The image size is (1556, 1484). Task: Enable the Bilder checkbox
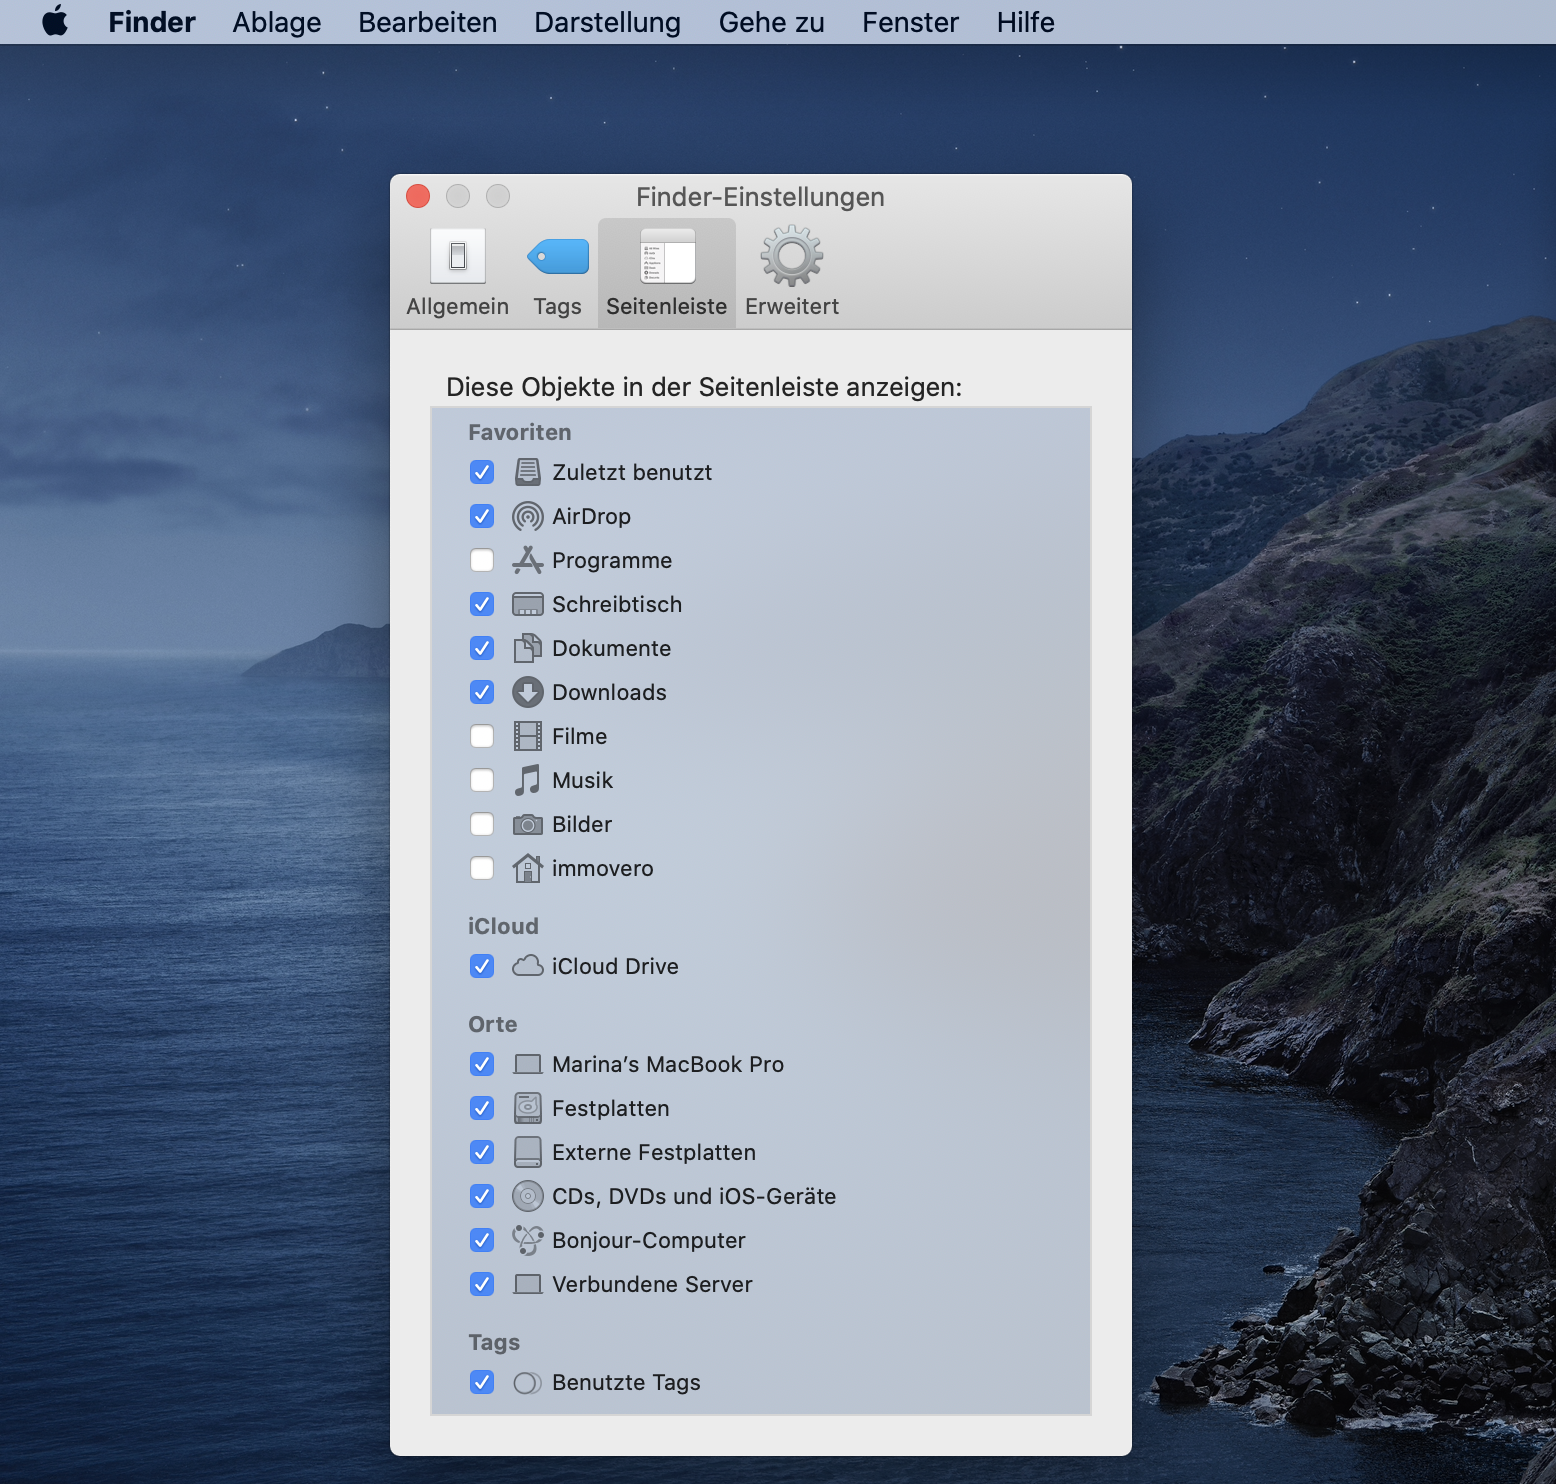(x=482, y=824)
